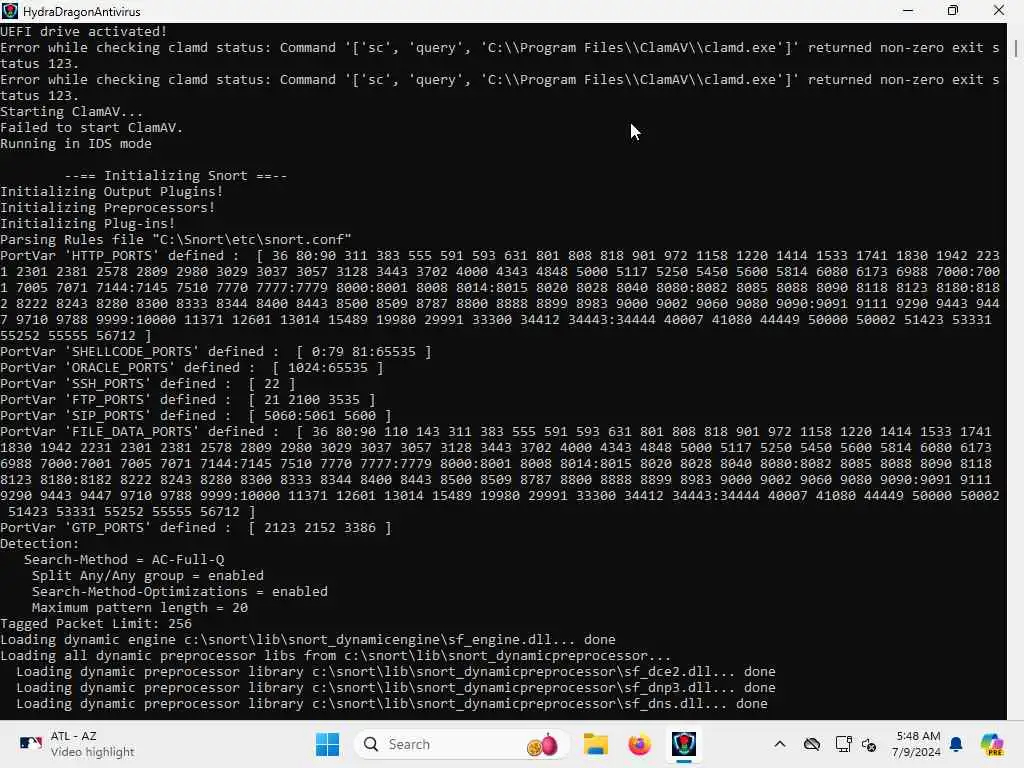Click the muted volume tray icon
The width and height of the screenshot is (1024, 768).
(x=869, y=744)
